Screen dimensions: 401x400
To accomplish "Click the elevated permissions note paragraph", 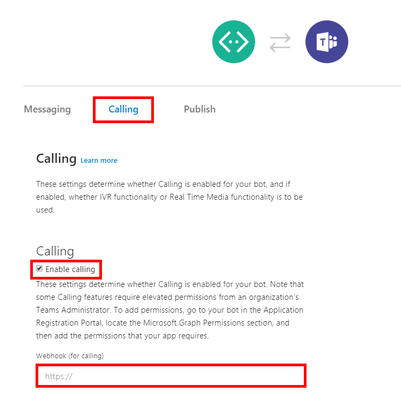I will (x=170, y=310).
